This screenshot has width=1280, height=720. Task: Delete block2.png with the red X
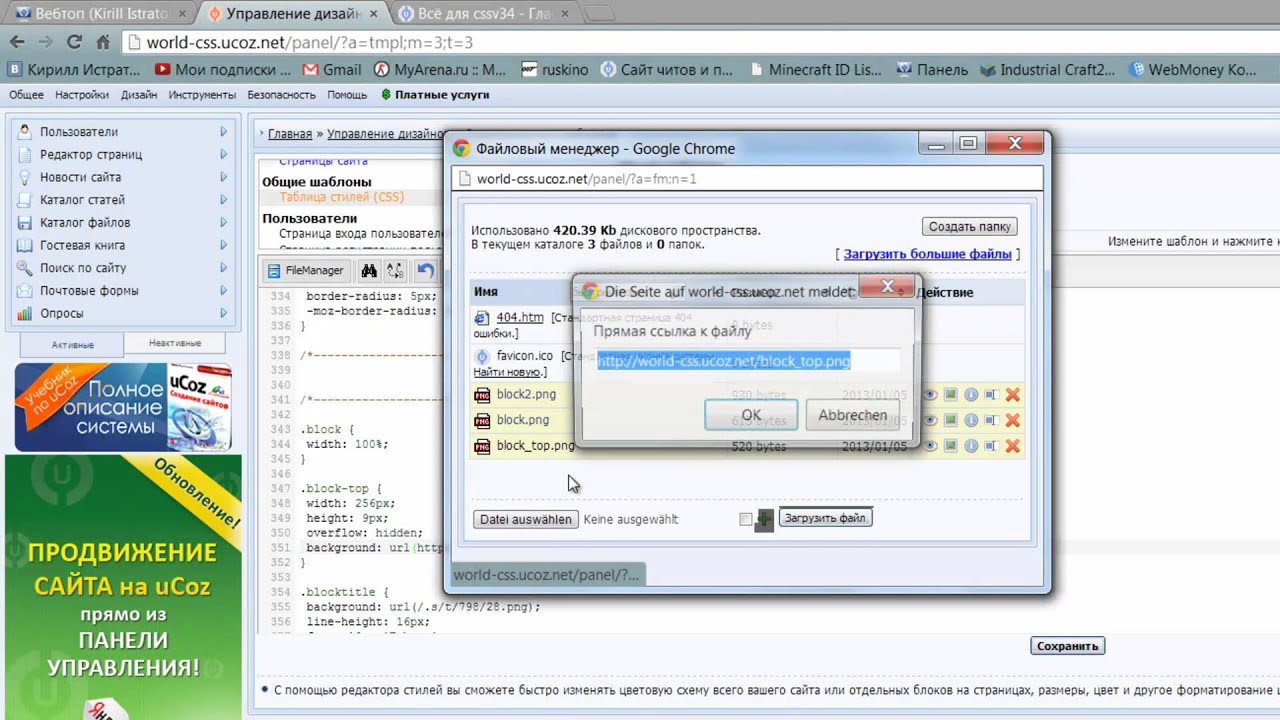(x=1012, y=394)
